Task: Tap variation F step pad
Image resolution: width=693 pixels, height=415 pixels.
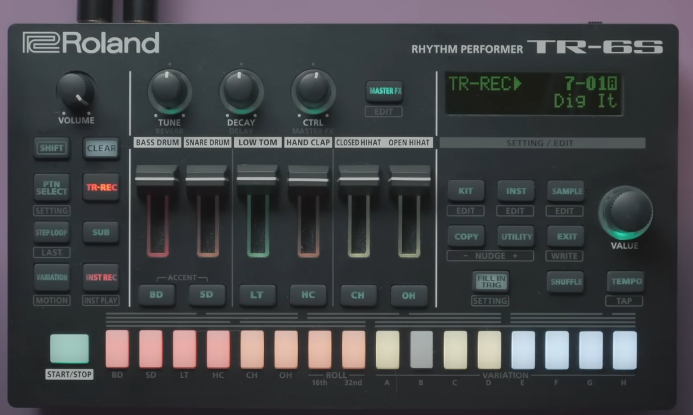Action: coord(557,350)
